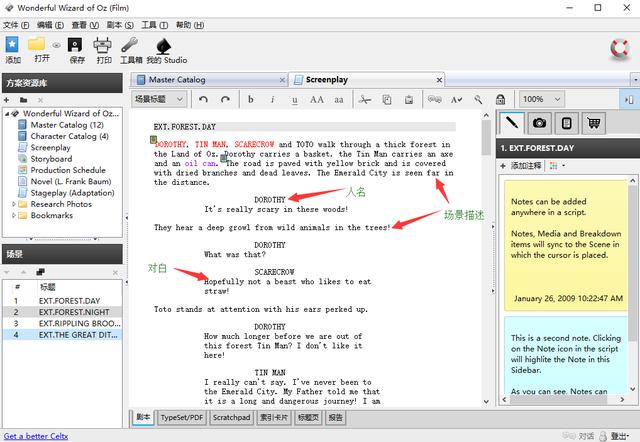This screenshot has width=640, height=442.
Task: Open 我的 Studio spade icon
Action: 164,46
